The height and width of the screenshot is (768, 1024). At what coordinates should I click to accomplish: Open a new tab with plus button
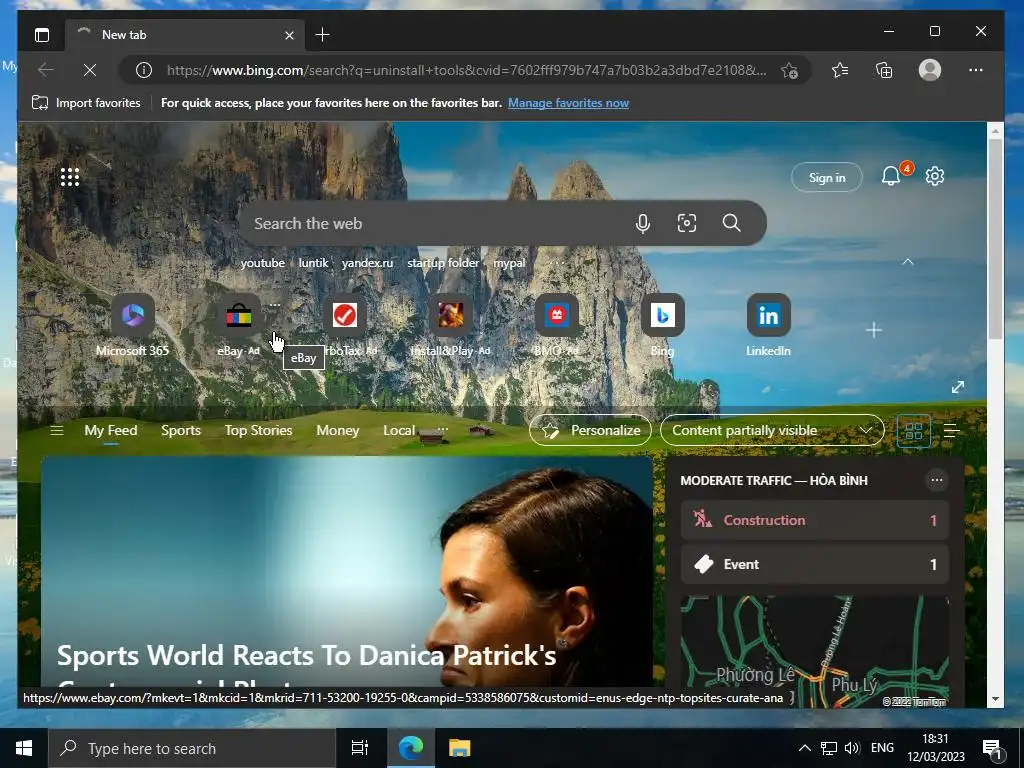[x=322, y=35]
